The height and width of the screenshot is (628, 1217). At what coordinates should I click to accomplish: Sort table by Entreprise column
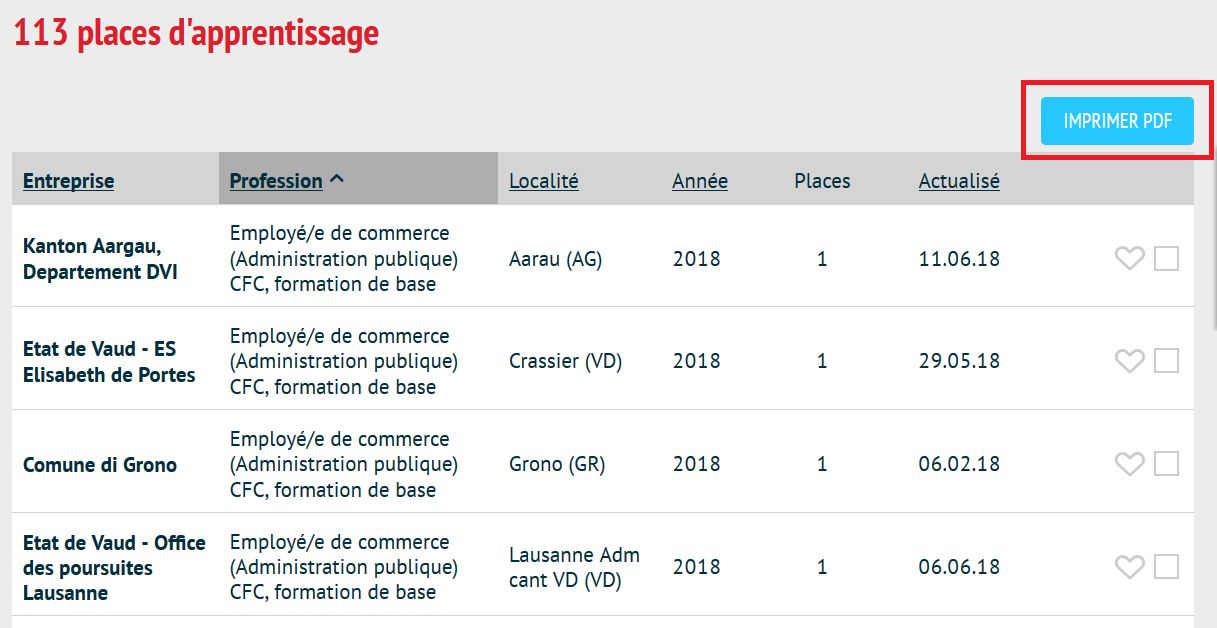[69, 181]
